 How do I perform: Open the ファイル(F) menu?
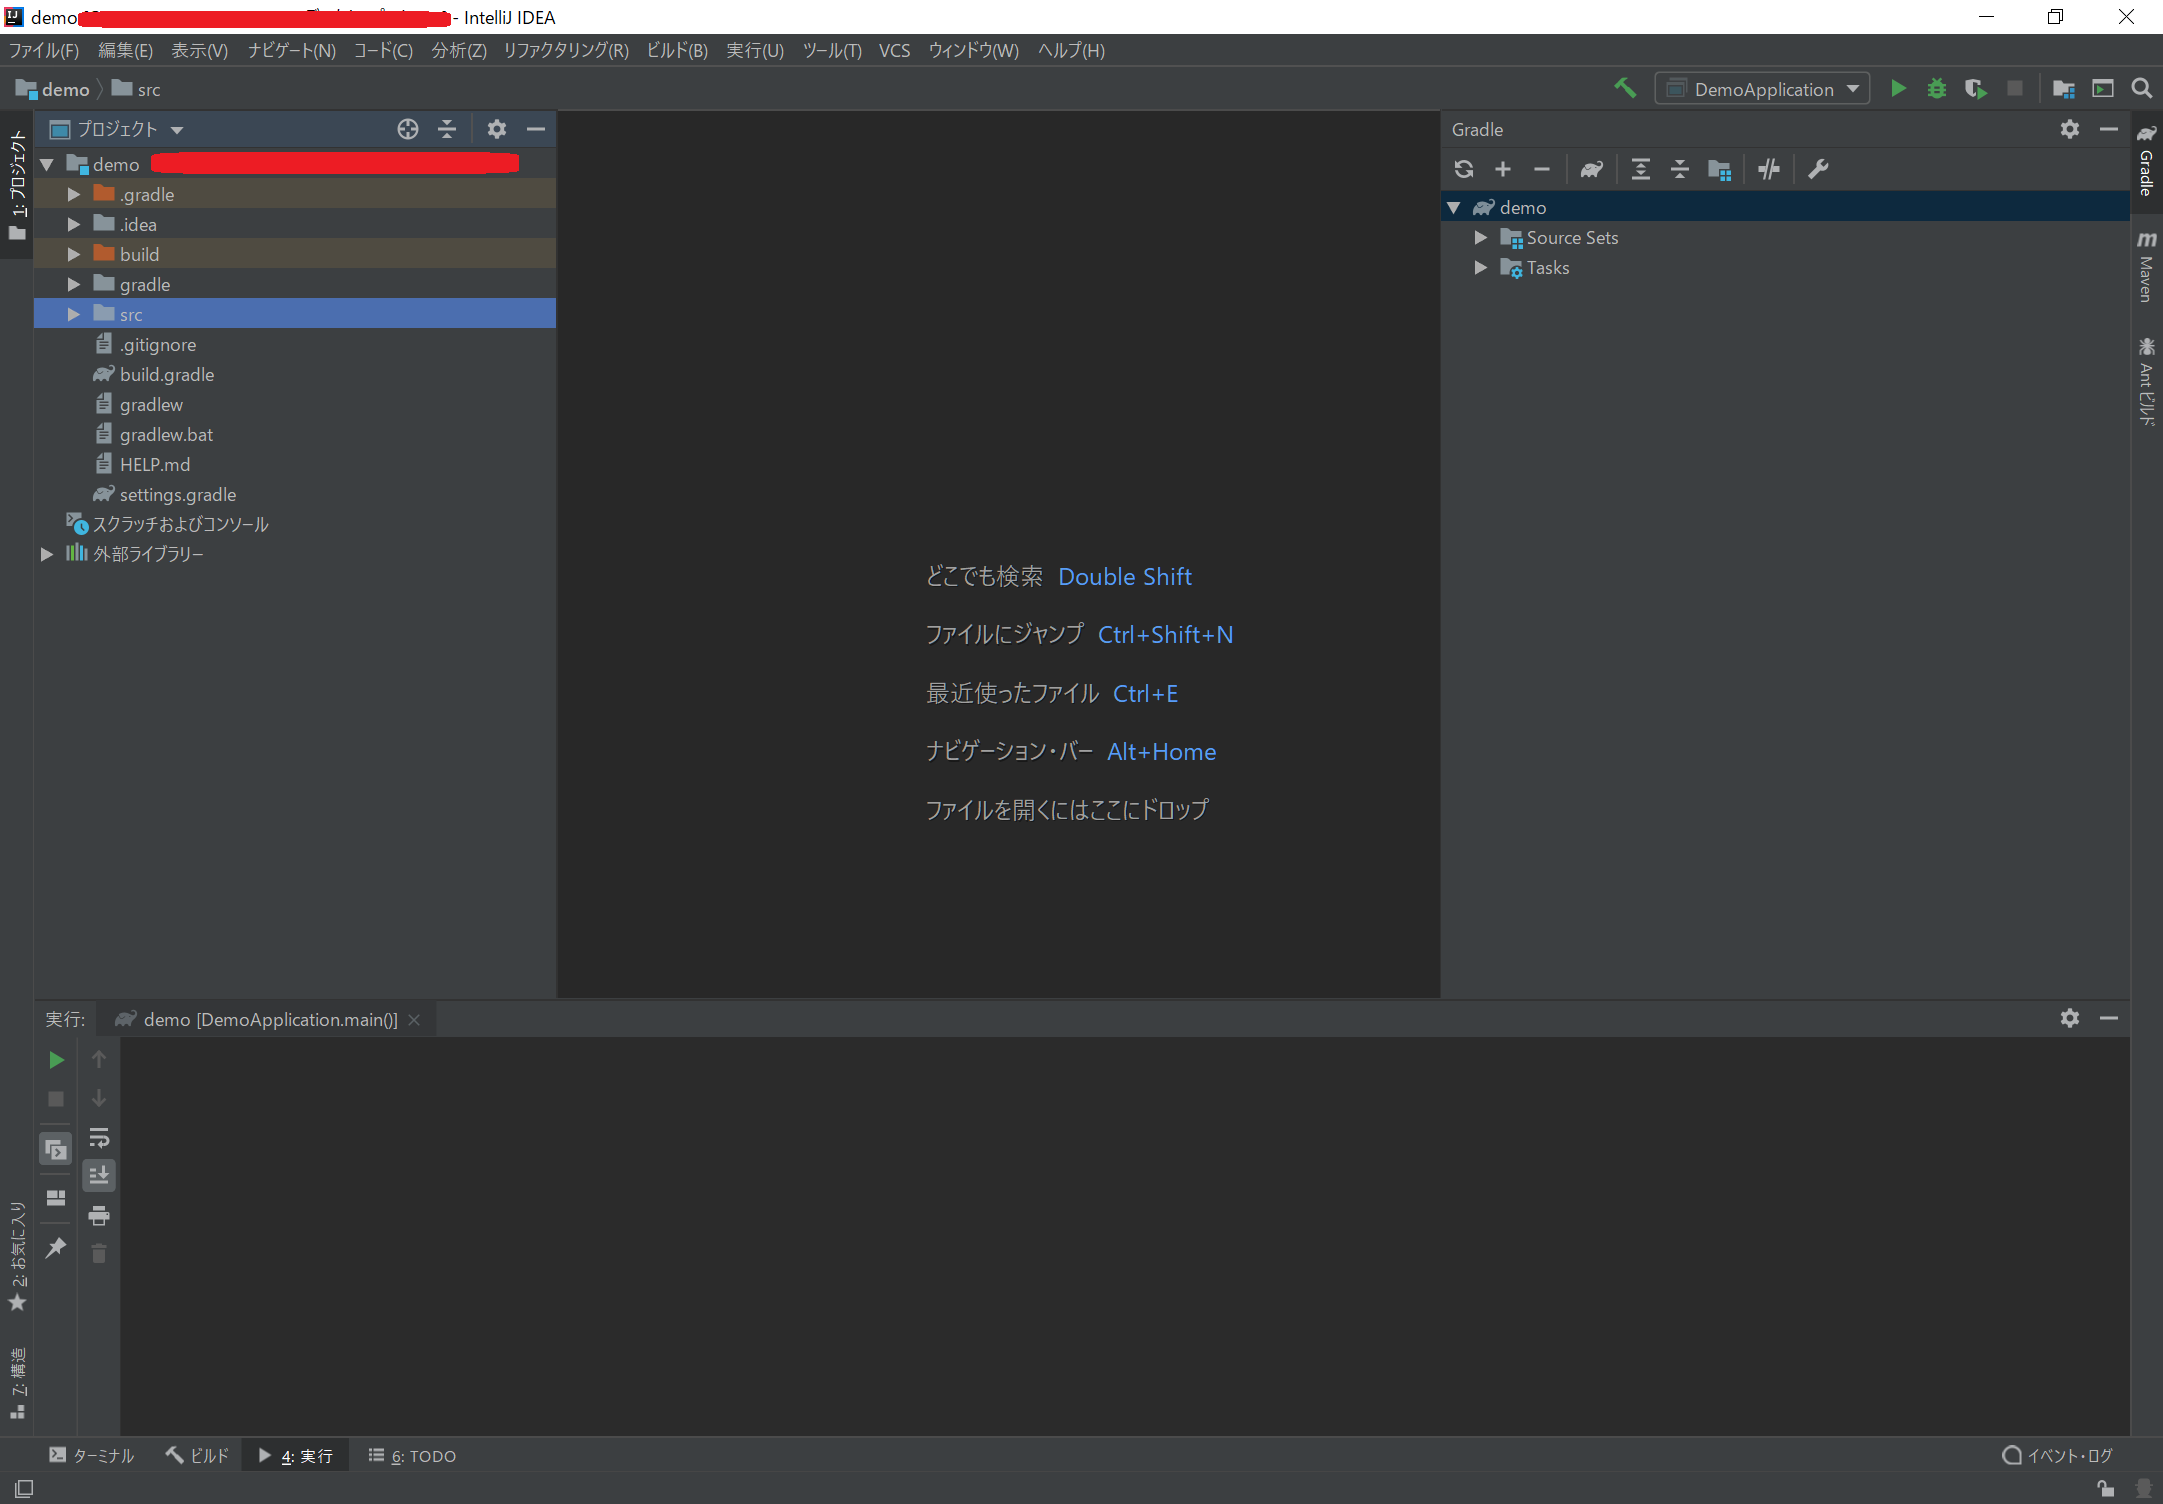click(43, 50)
